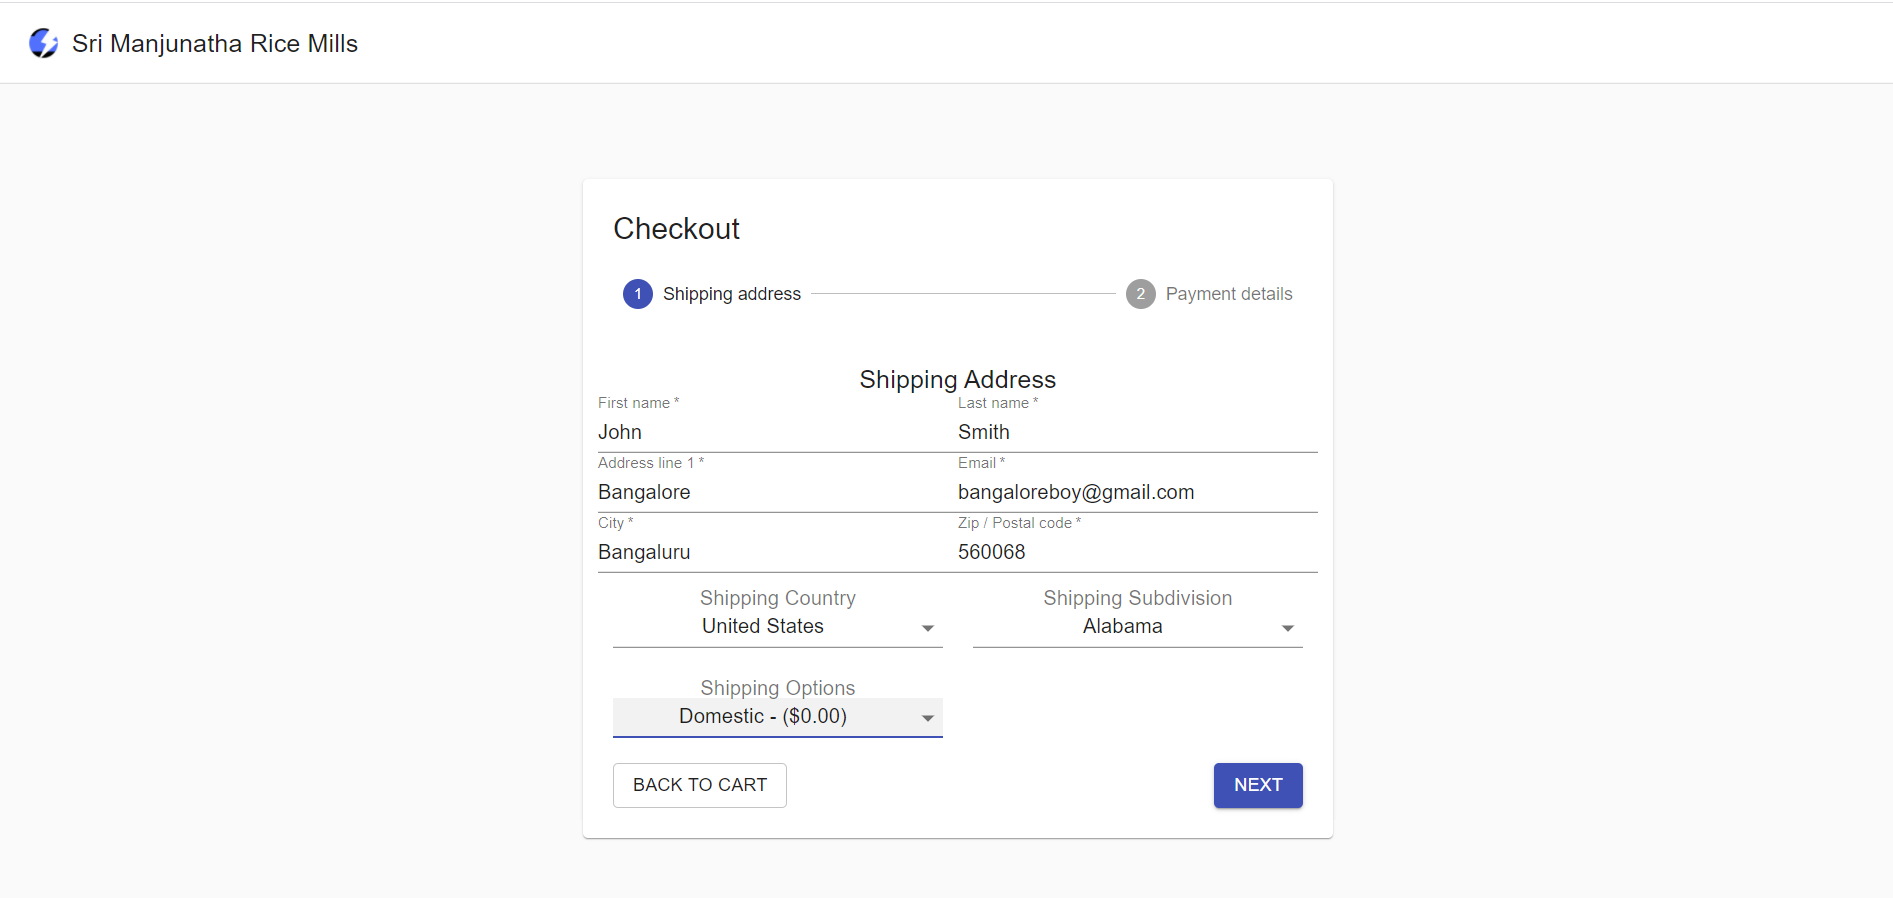Click the Checkout heading text
This screenshot has width=1893, height=898.
coord(676,229)
